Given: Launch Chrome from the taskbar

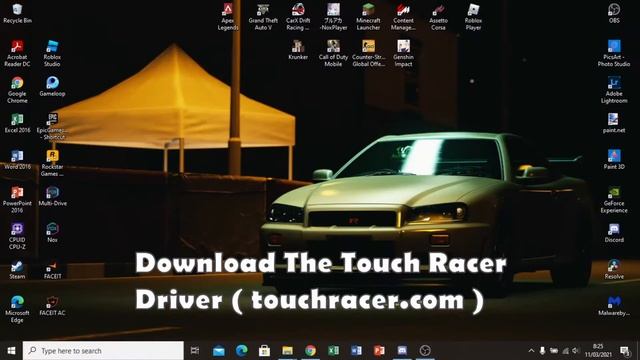Looking at the screenshot, I should coord(310,351).
